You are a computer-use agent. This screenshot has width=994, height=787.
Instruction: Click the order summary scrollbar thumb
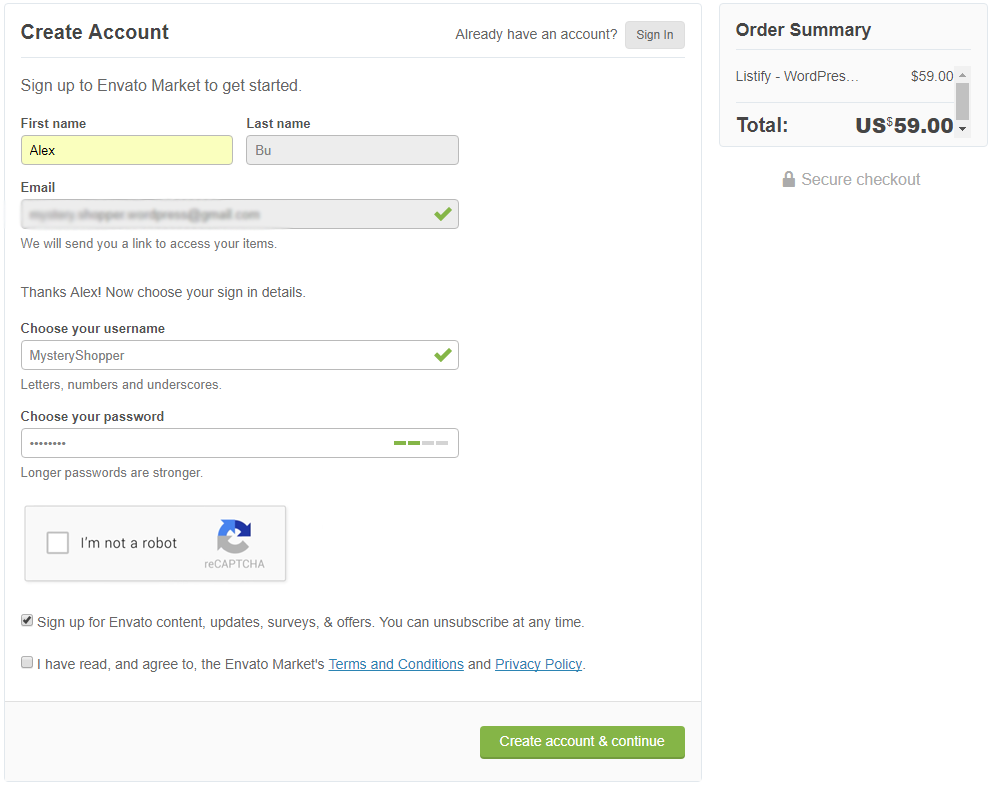point(962,100)
